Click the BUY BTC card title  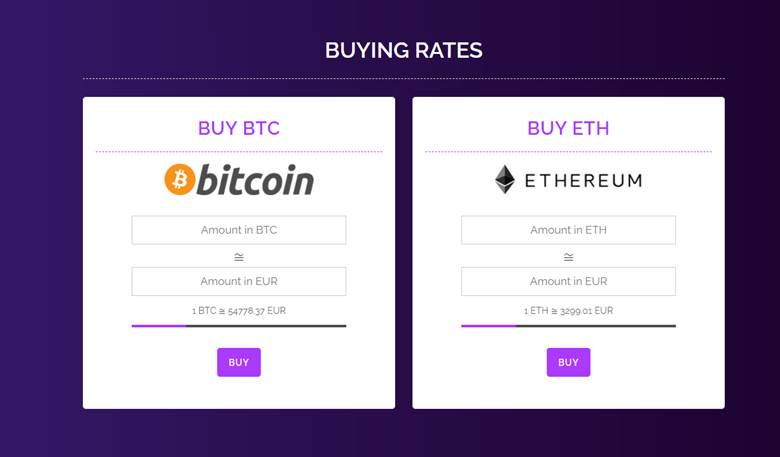(239, 128)
